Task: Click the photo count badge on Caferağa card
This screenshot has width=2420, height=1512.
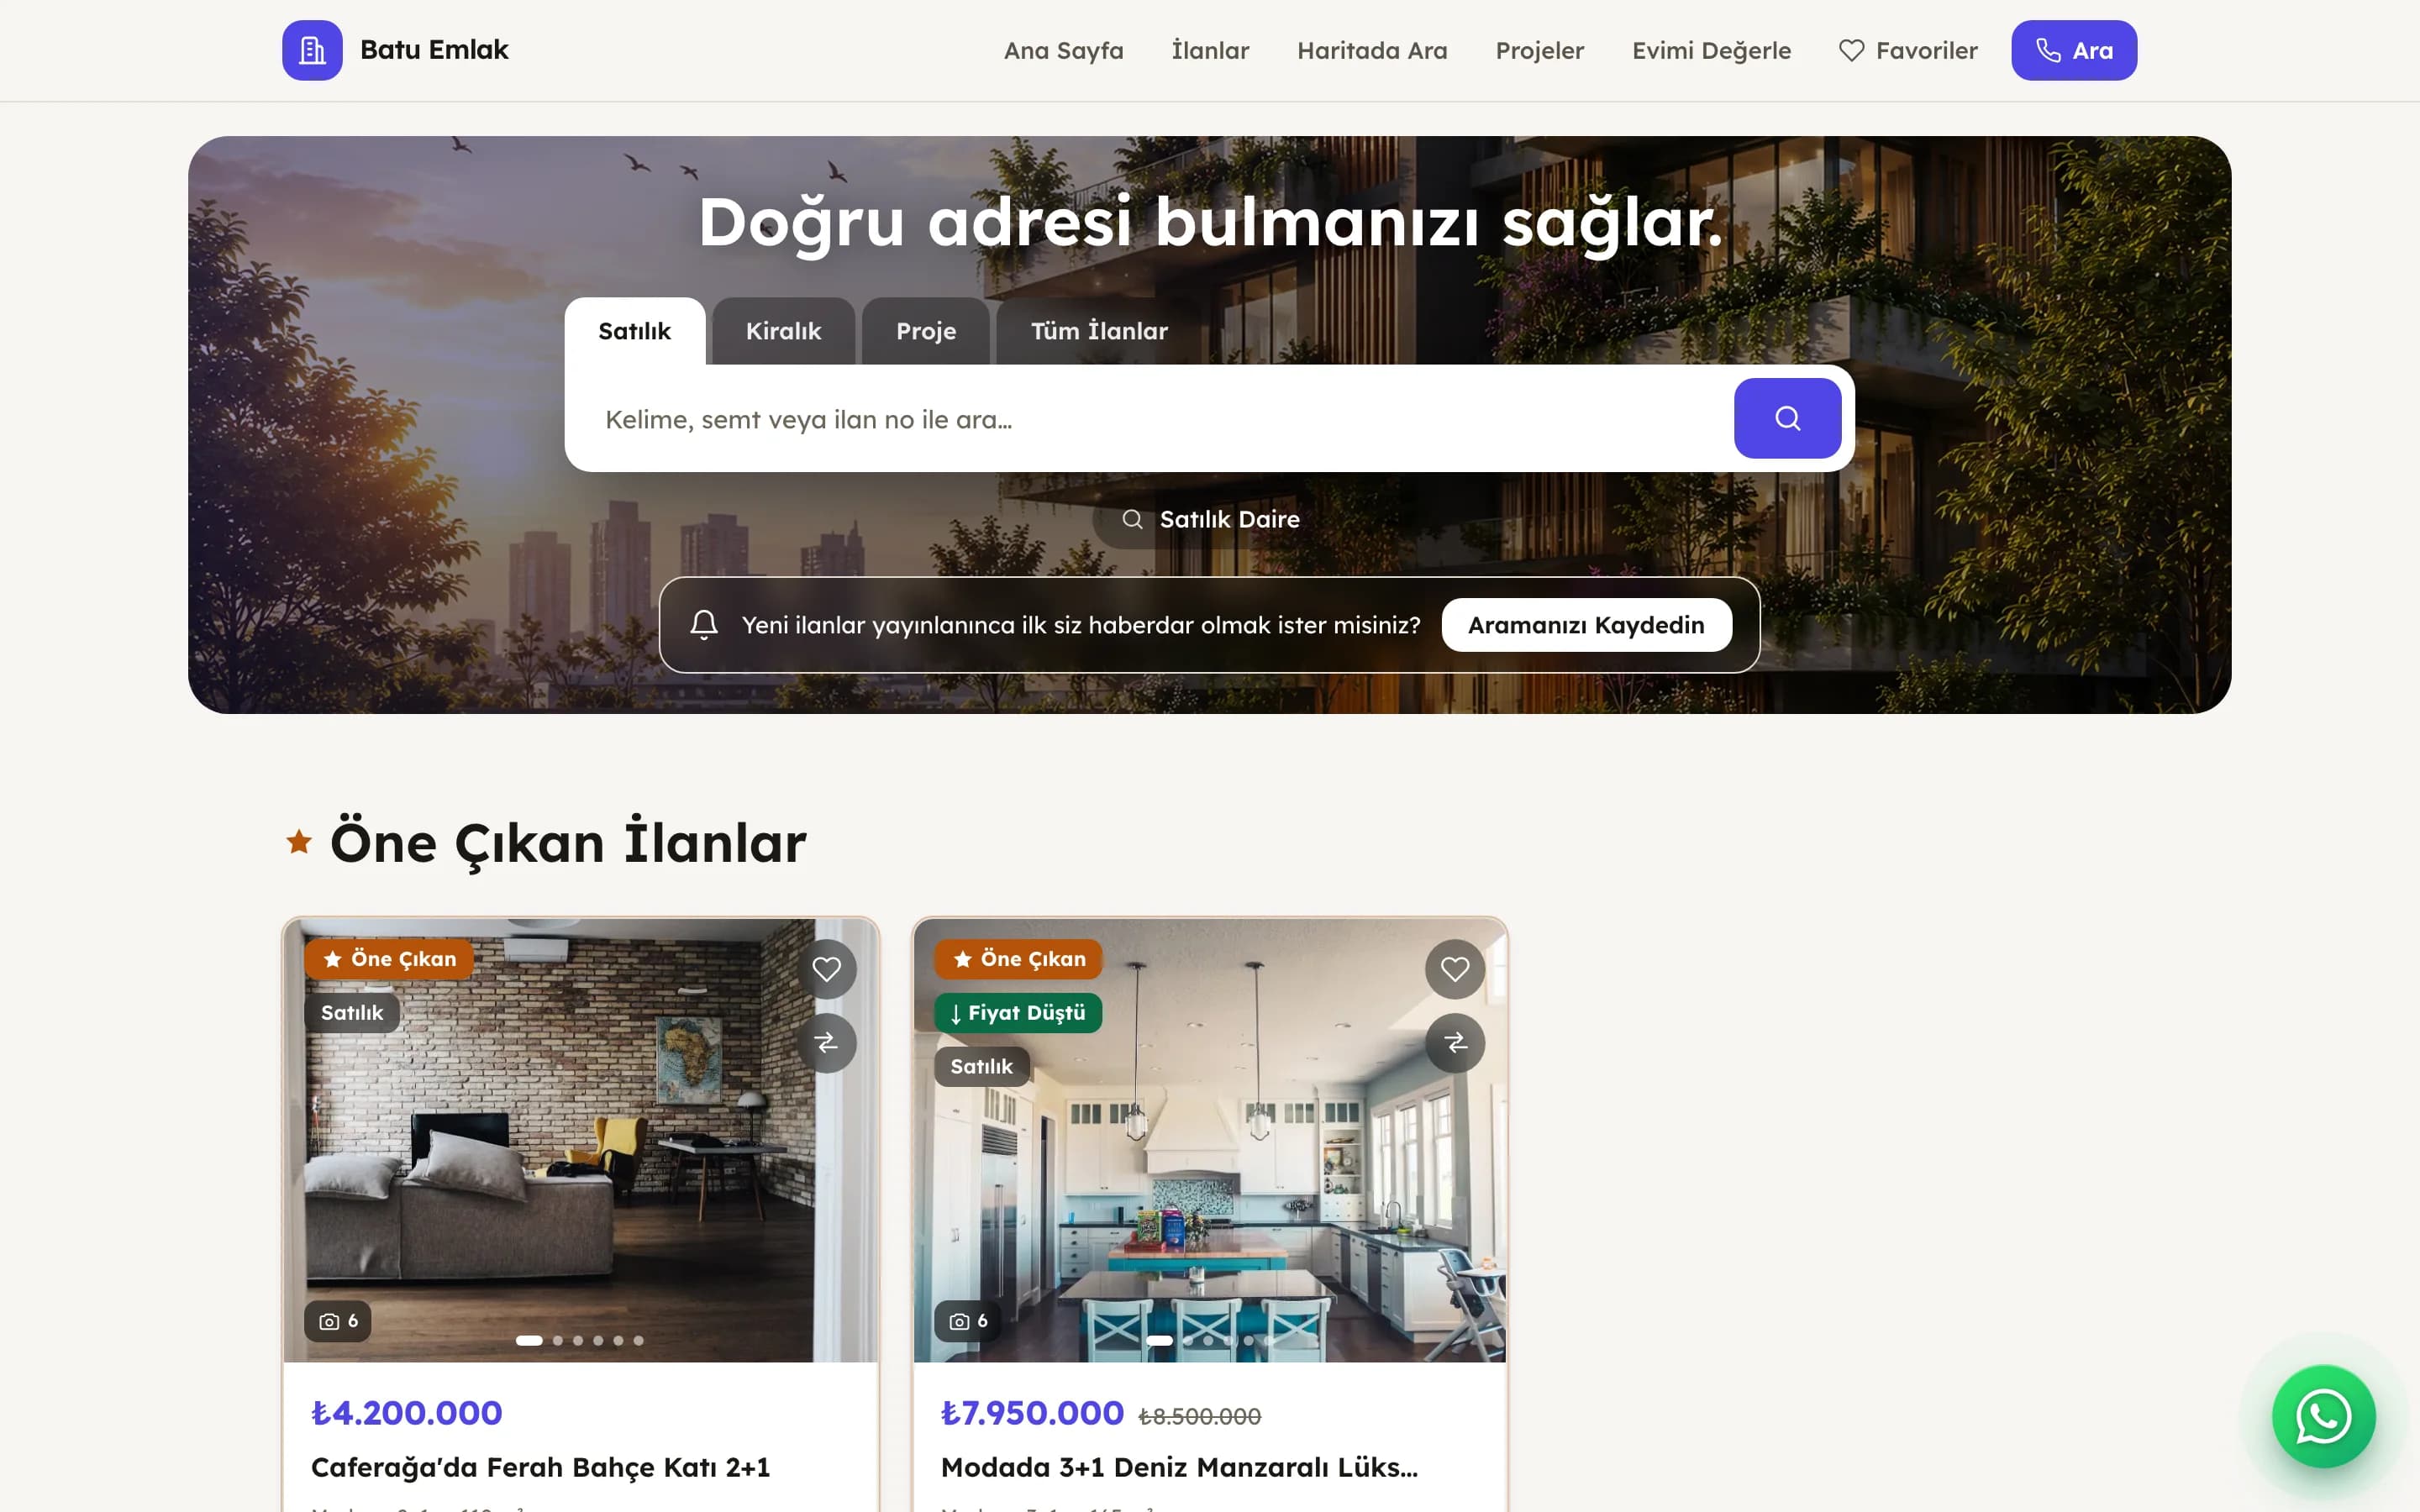Action: coord(338,1321)
